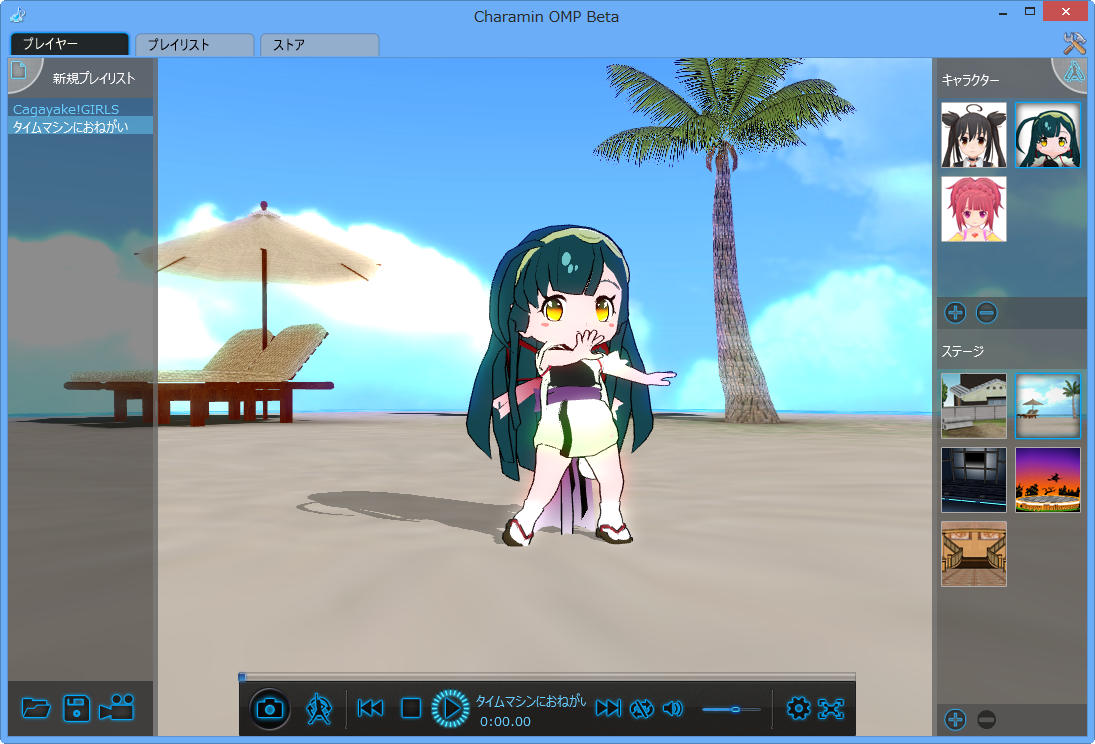
Task: Stop playback with the square button
Action: [411, 708]
